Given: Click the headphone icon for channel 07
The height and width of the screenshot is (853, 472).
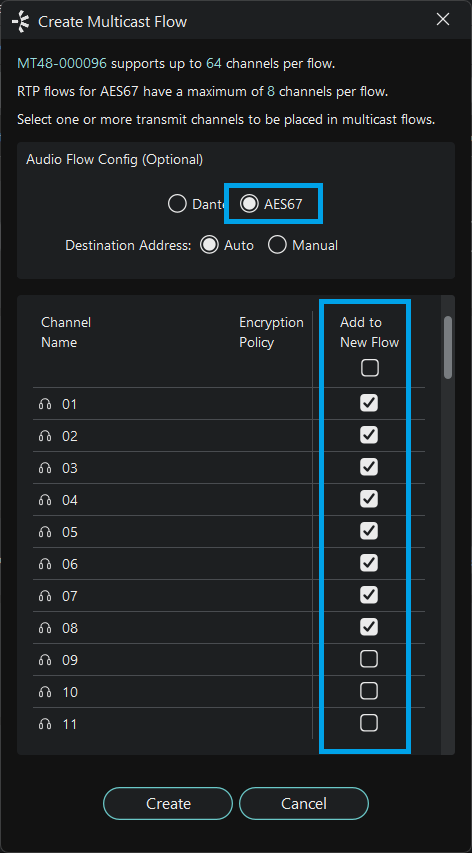Looking at the screenshot, I should coord(45,596).
